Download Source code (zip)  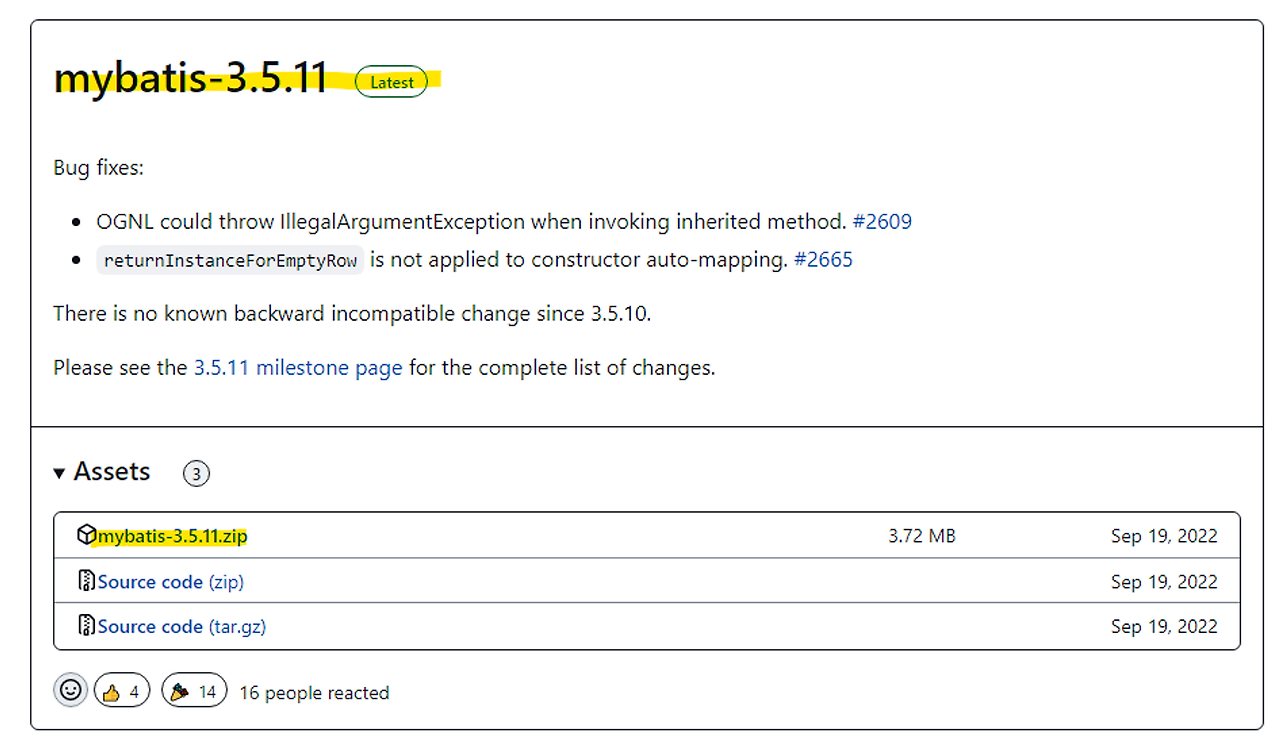tap(170, 581)
